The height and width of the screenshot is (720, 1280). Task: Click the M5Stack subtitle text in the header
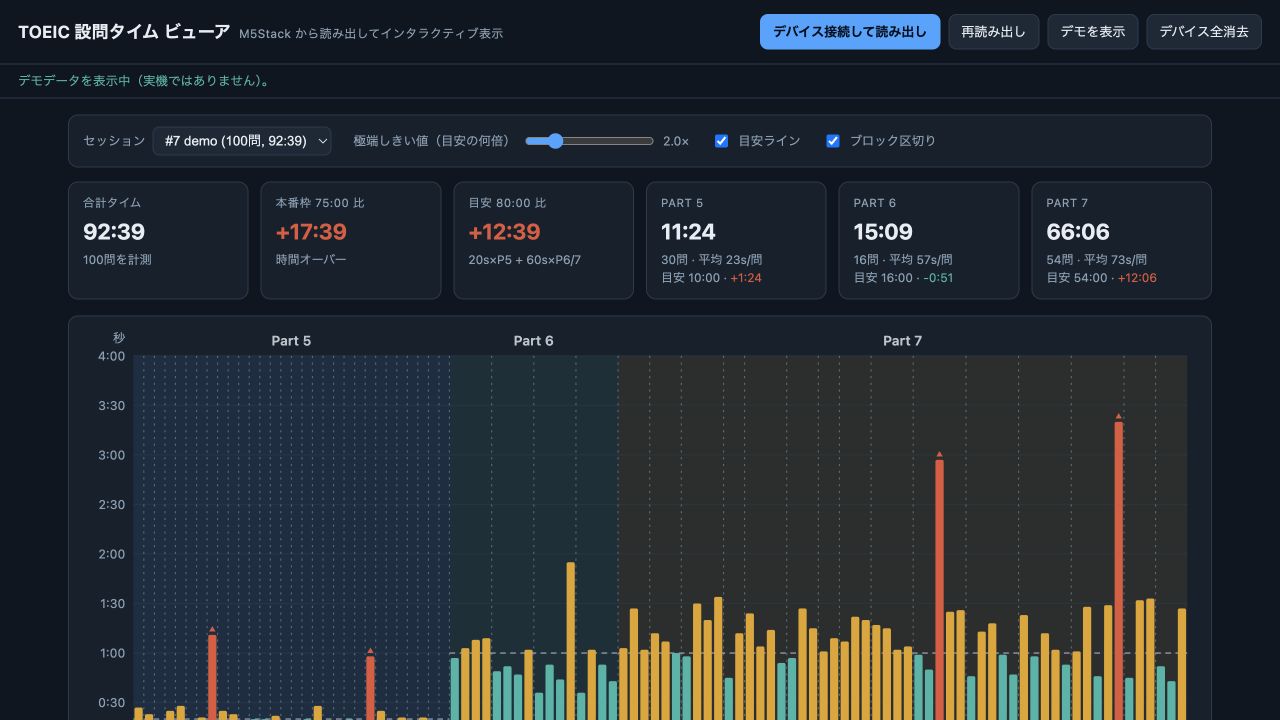coord(371,33)
